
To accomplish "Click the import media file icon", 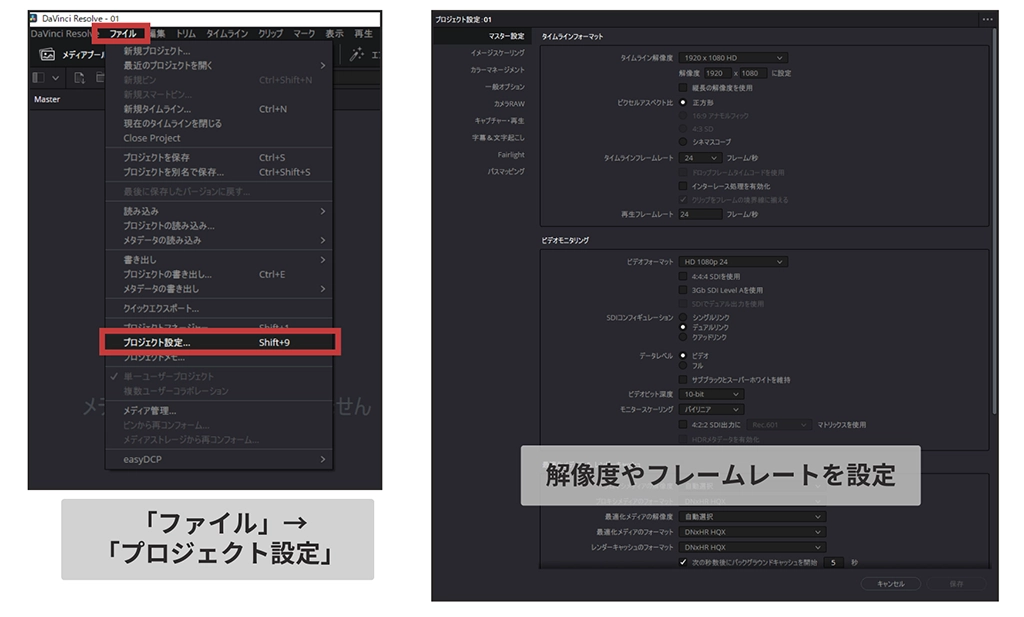I will click(x=79, y=78).
